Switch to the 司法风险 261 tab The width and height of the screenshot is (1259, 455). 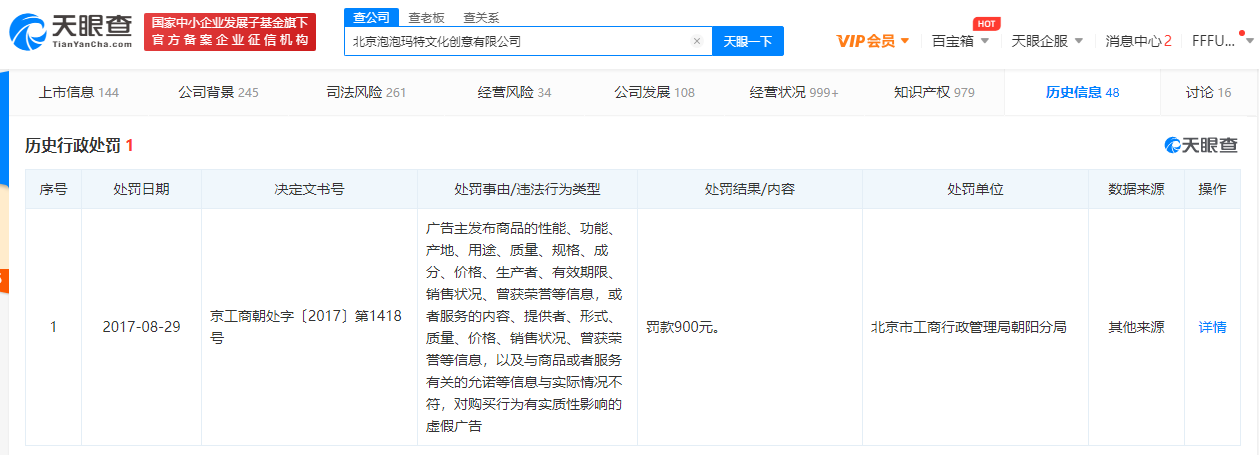click(366, 92)
